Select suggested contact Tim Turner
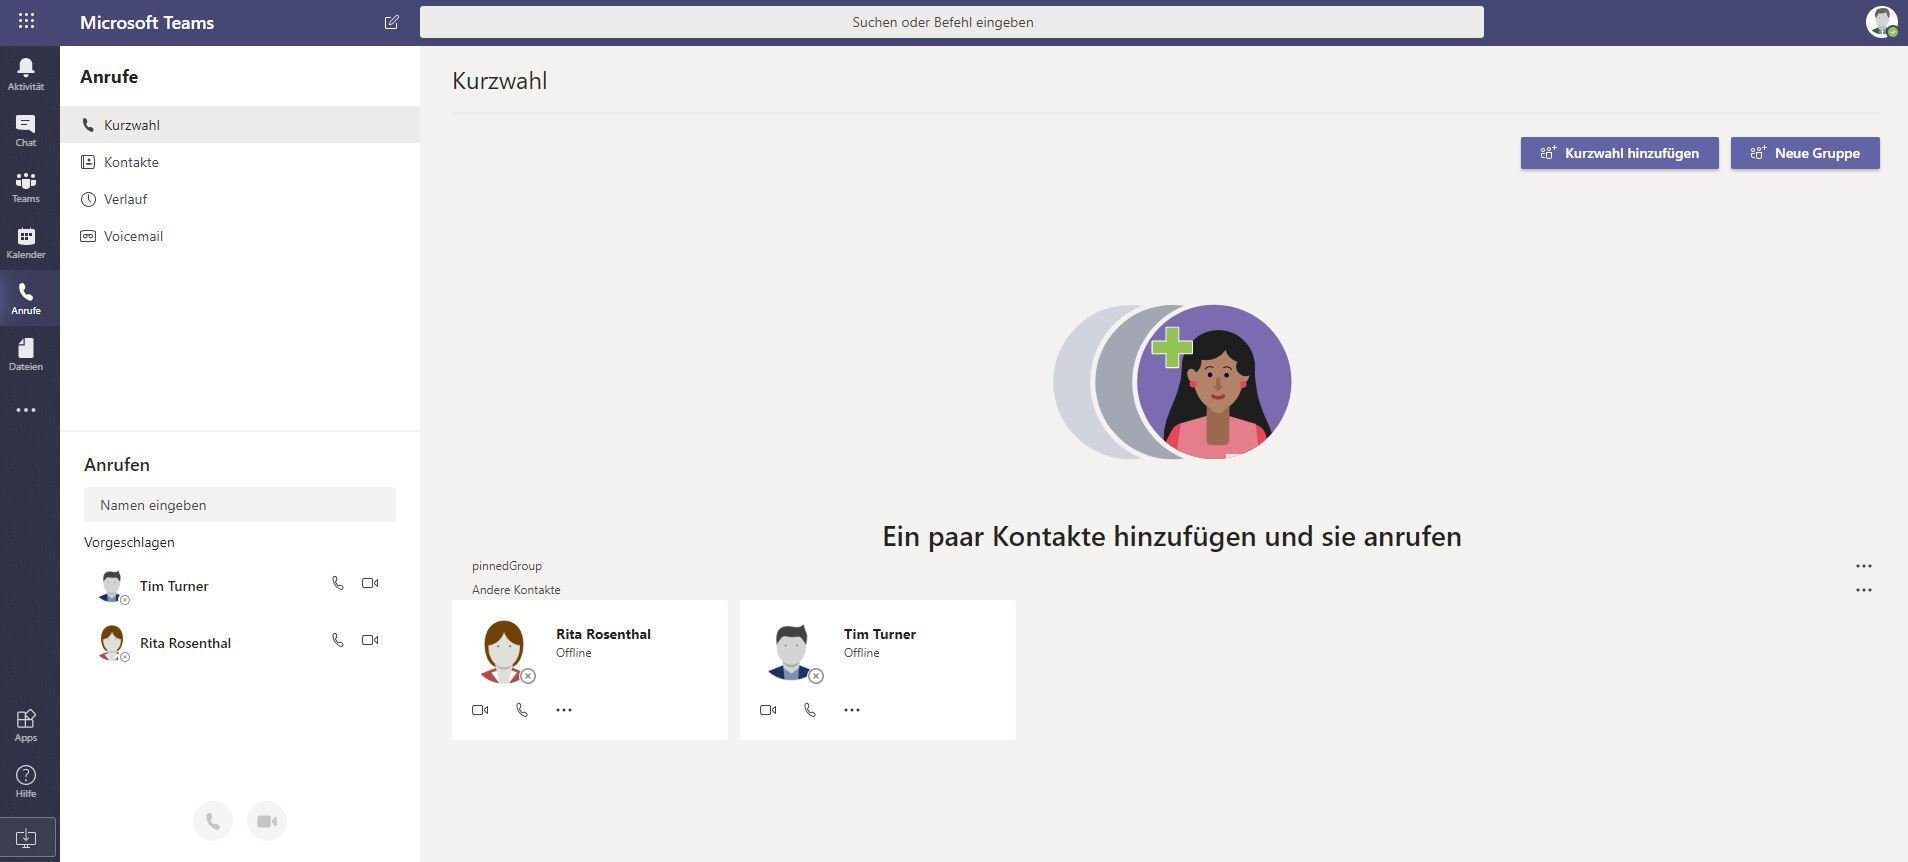This screenshot has width=1908, height=862. tap(174, 586)
